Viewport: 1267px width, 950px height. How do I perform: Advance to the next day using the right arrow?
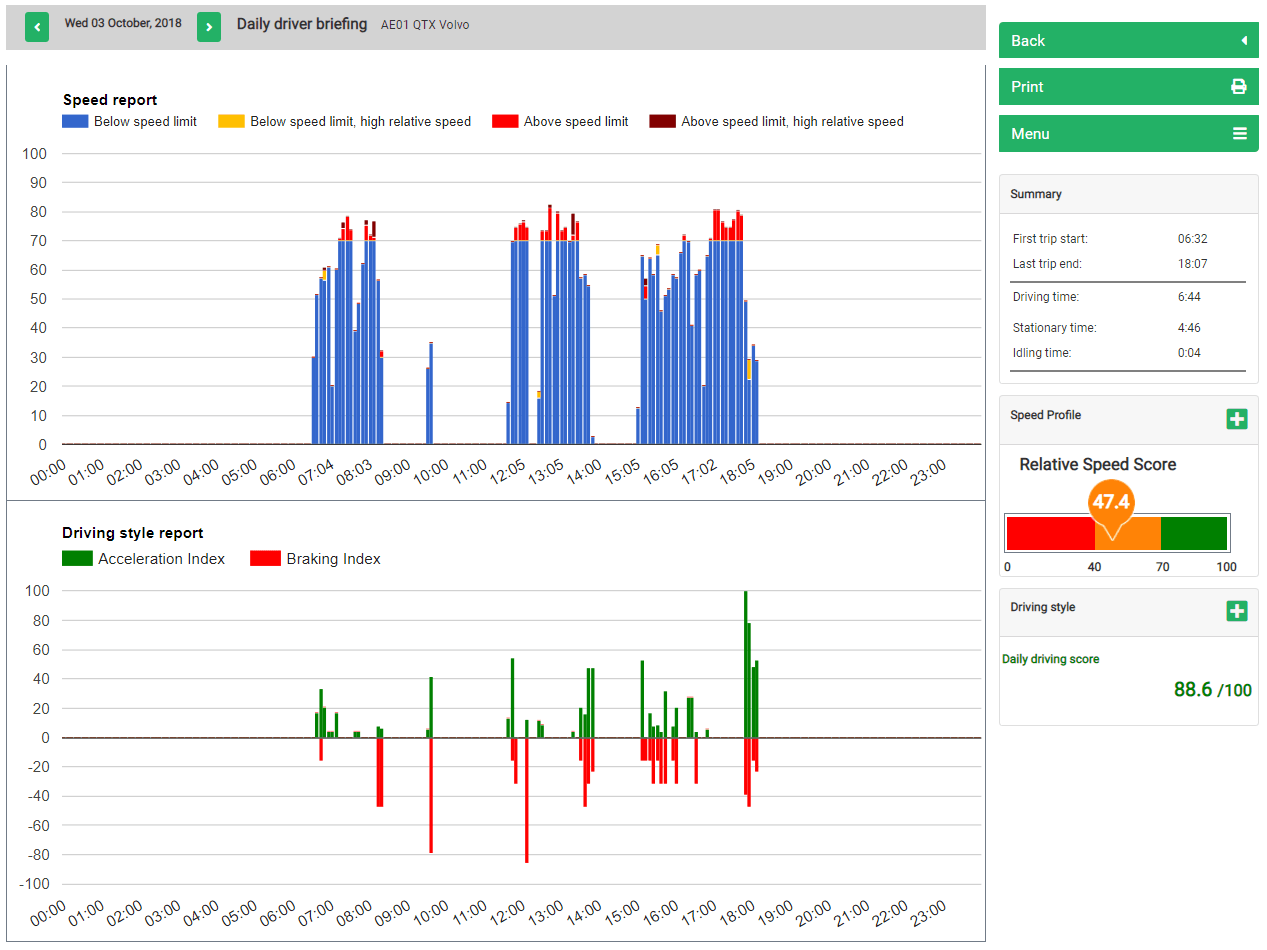[x=209, y=27]
